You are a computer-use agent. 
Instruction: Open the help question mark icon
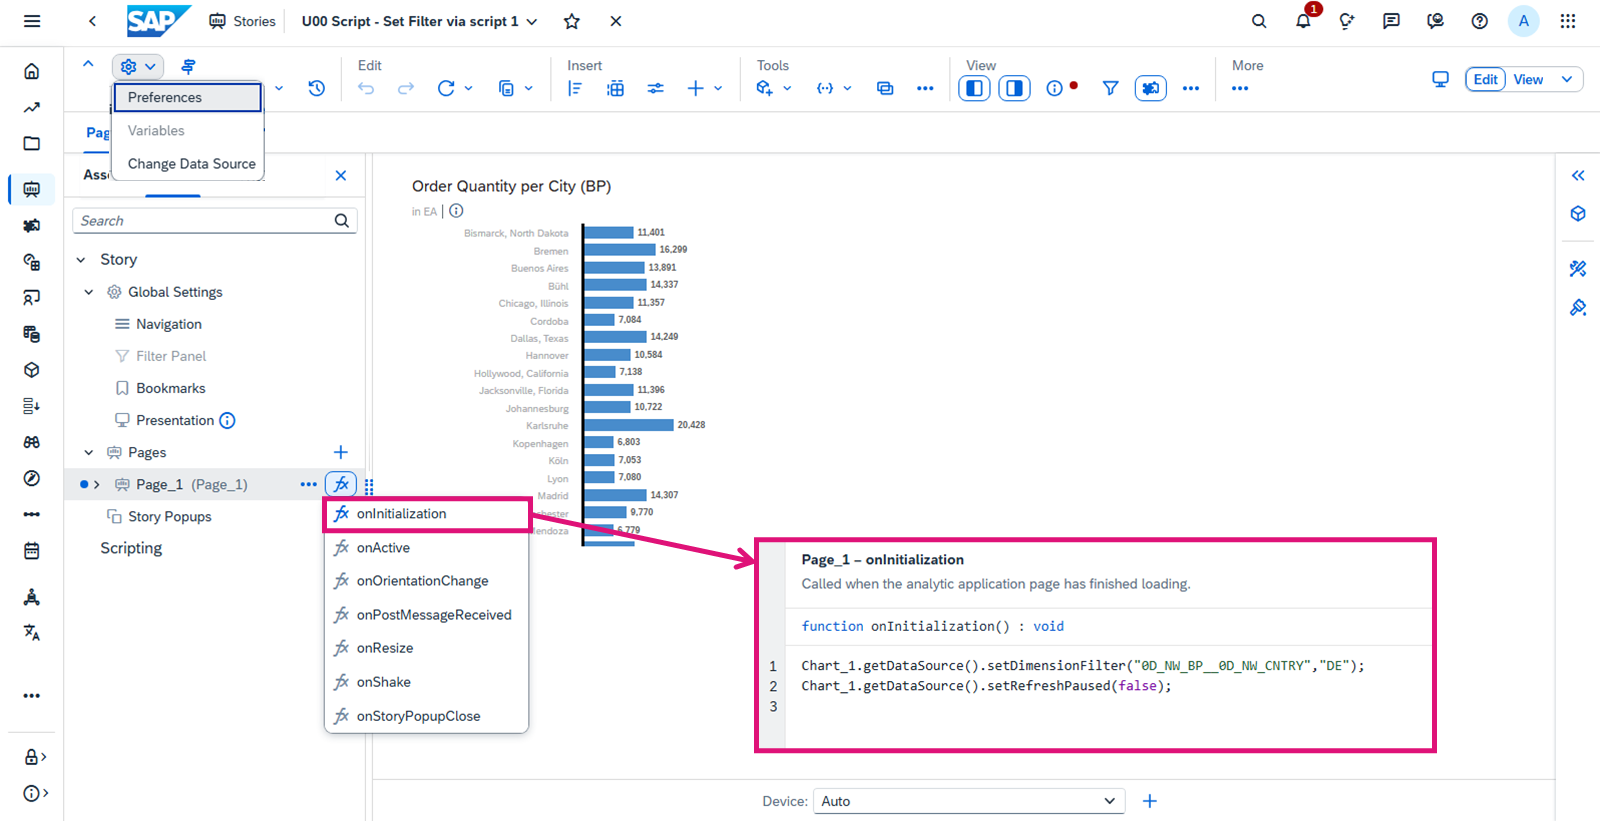pyautogui.click(x=1479, y=21)
